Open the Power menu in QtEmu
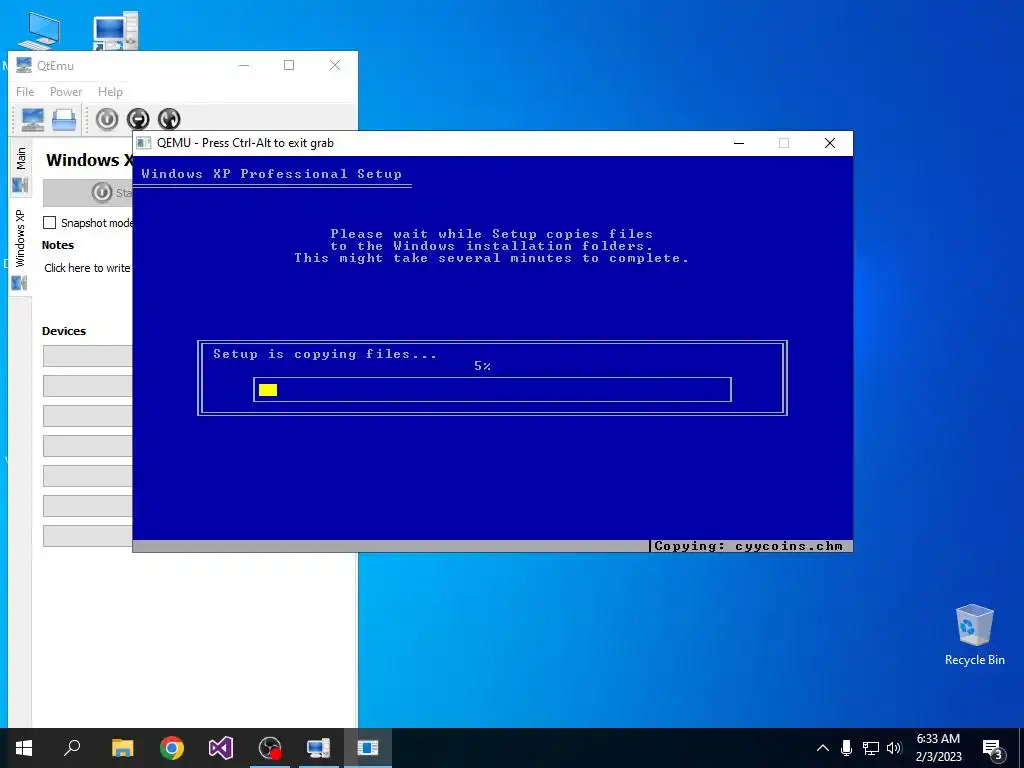The image size is (1024, 768). click(66, 91)
